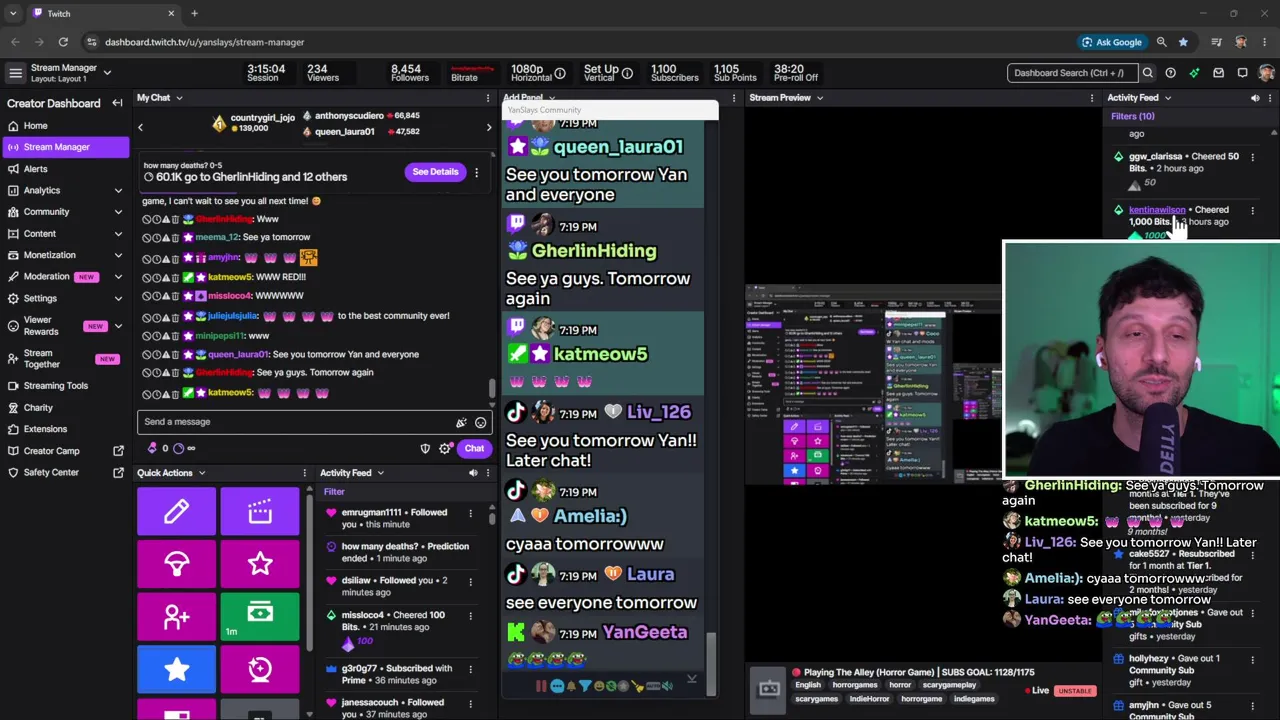Viewport: 1280px width, 720px height.
Task: Open chat settings gear
Action: (445, 449)
